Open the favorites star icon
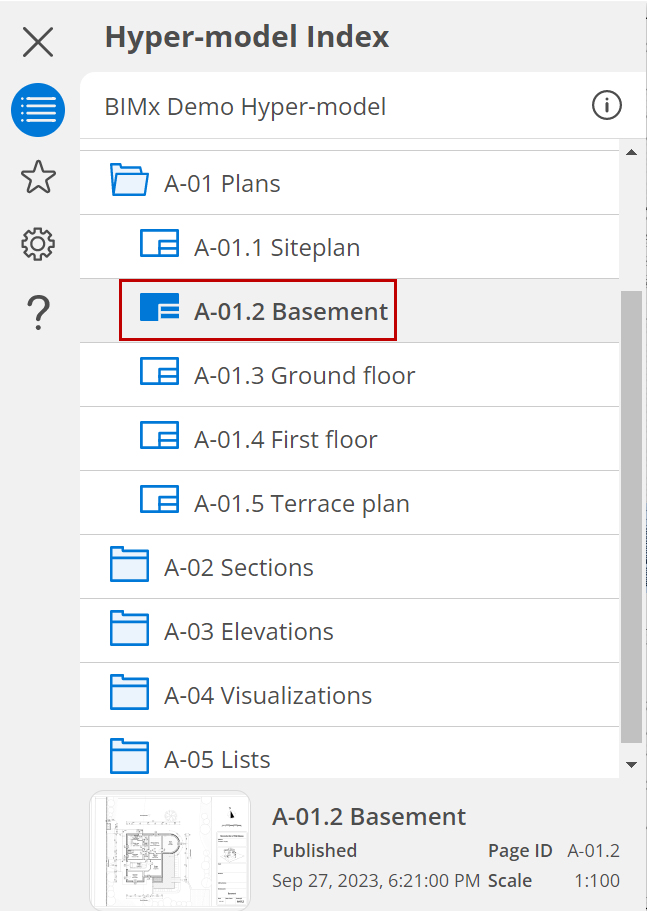This screenshot has height=911, width=647. coord(38,177)
